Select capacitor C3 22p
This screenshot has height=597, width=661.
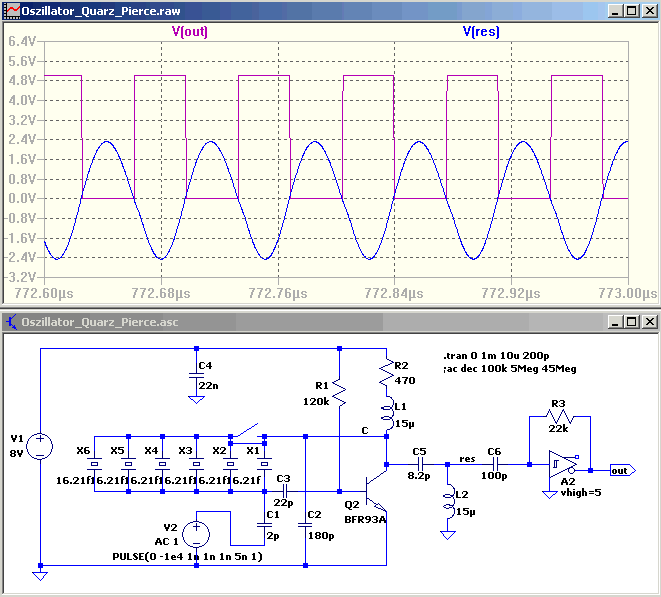coord(285,491)
